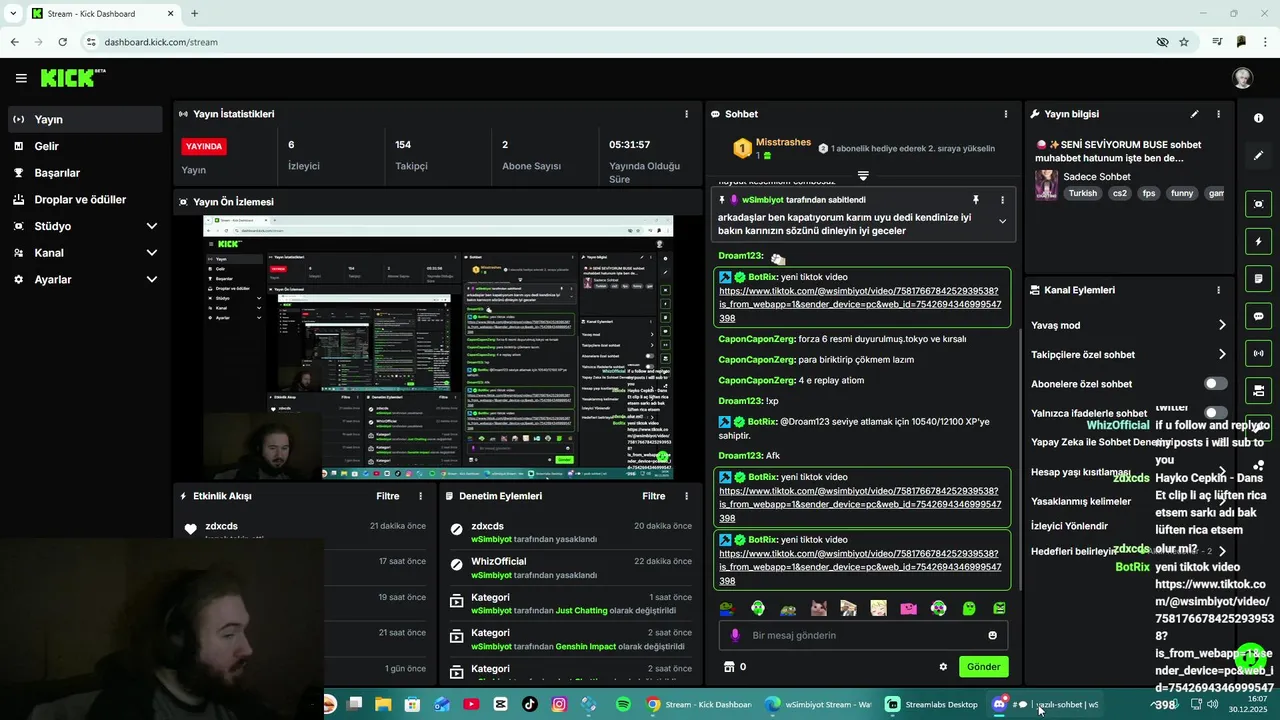Open the hamburger menu beside Kick logo
Viewport: 1280px width, 720px height.
(x=21, y=78)
